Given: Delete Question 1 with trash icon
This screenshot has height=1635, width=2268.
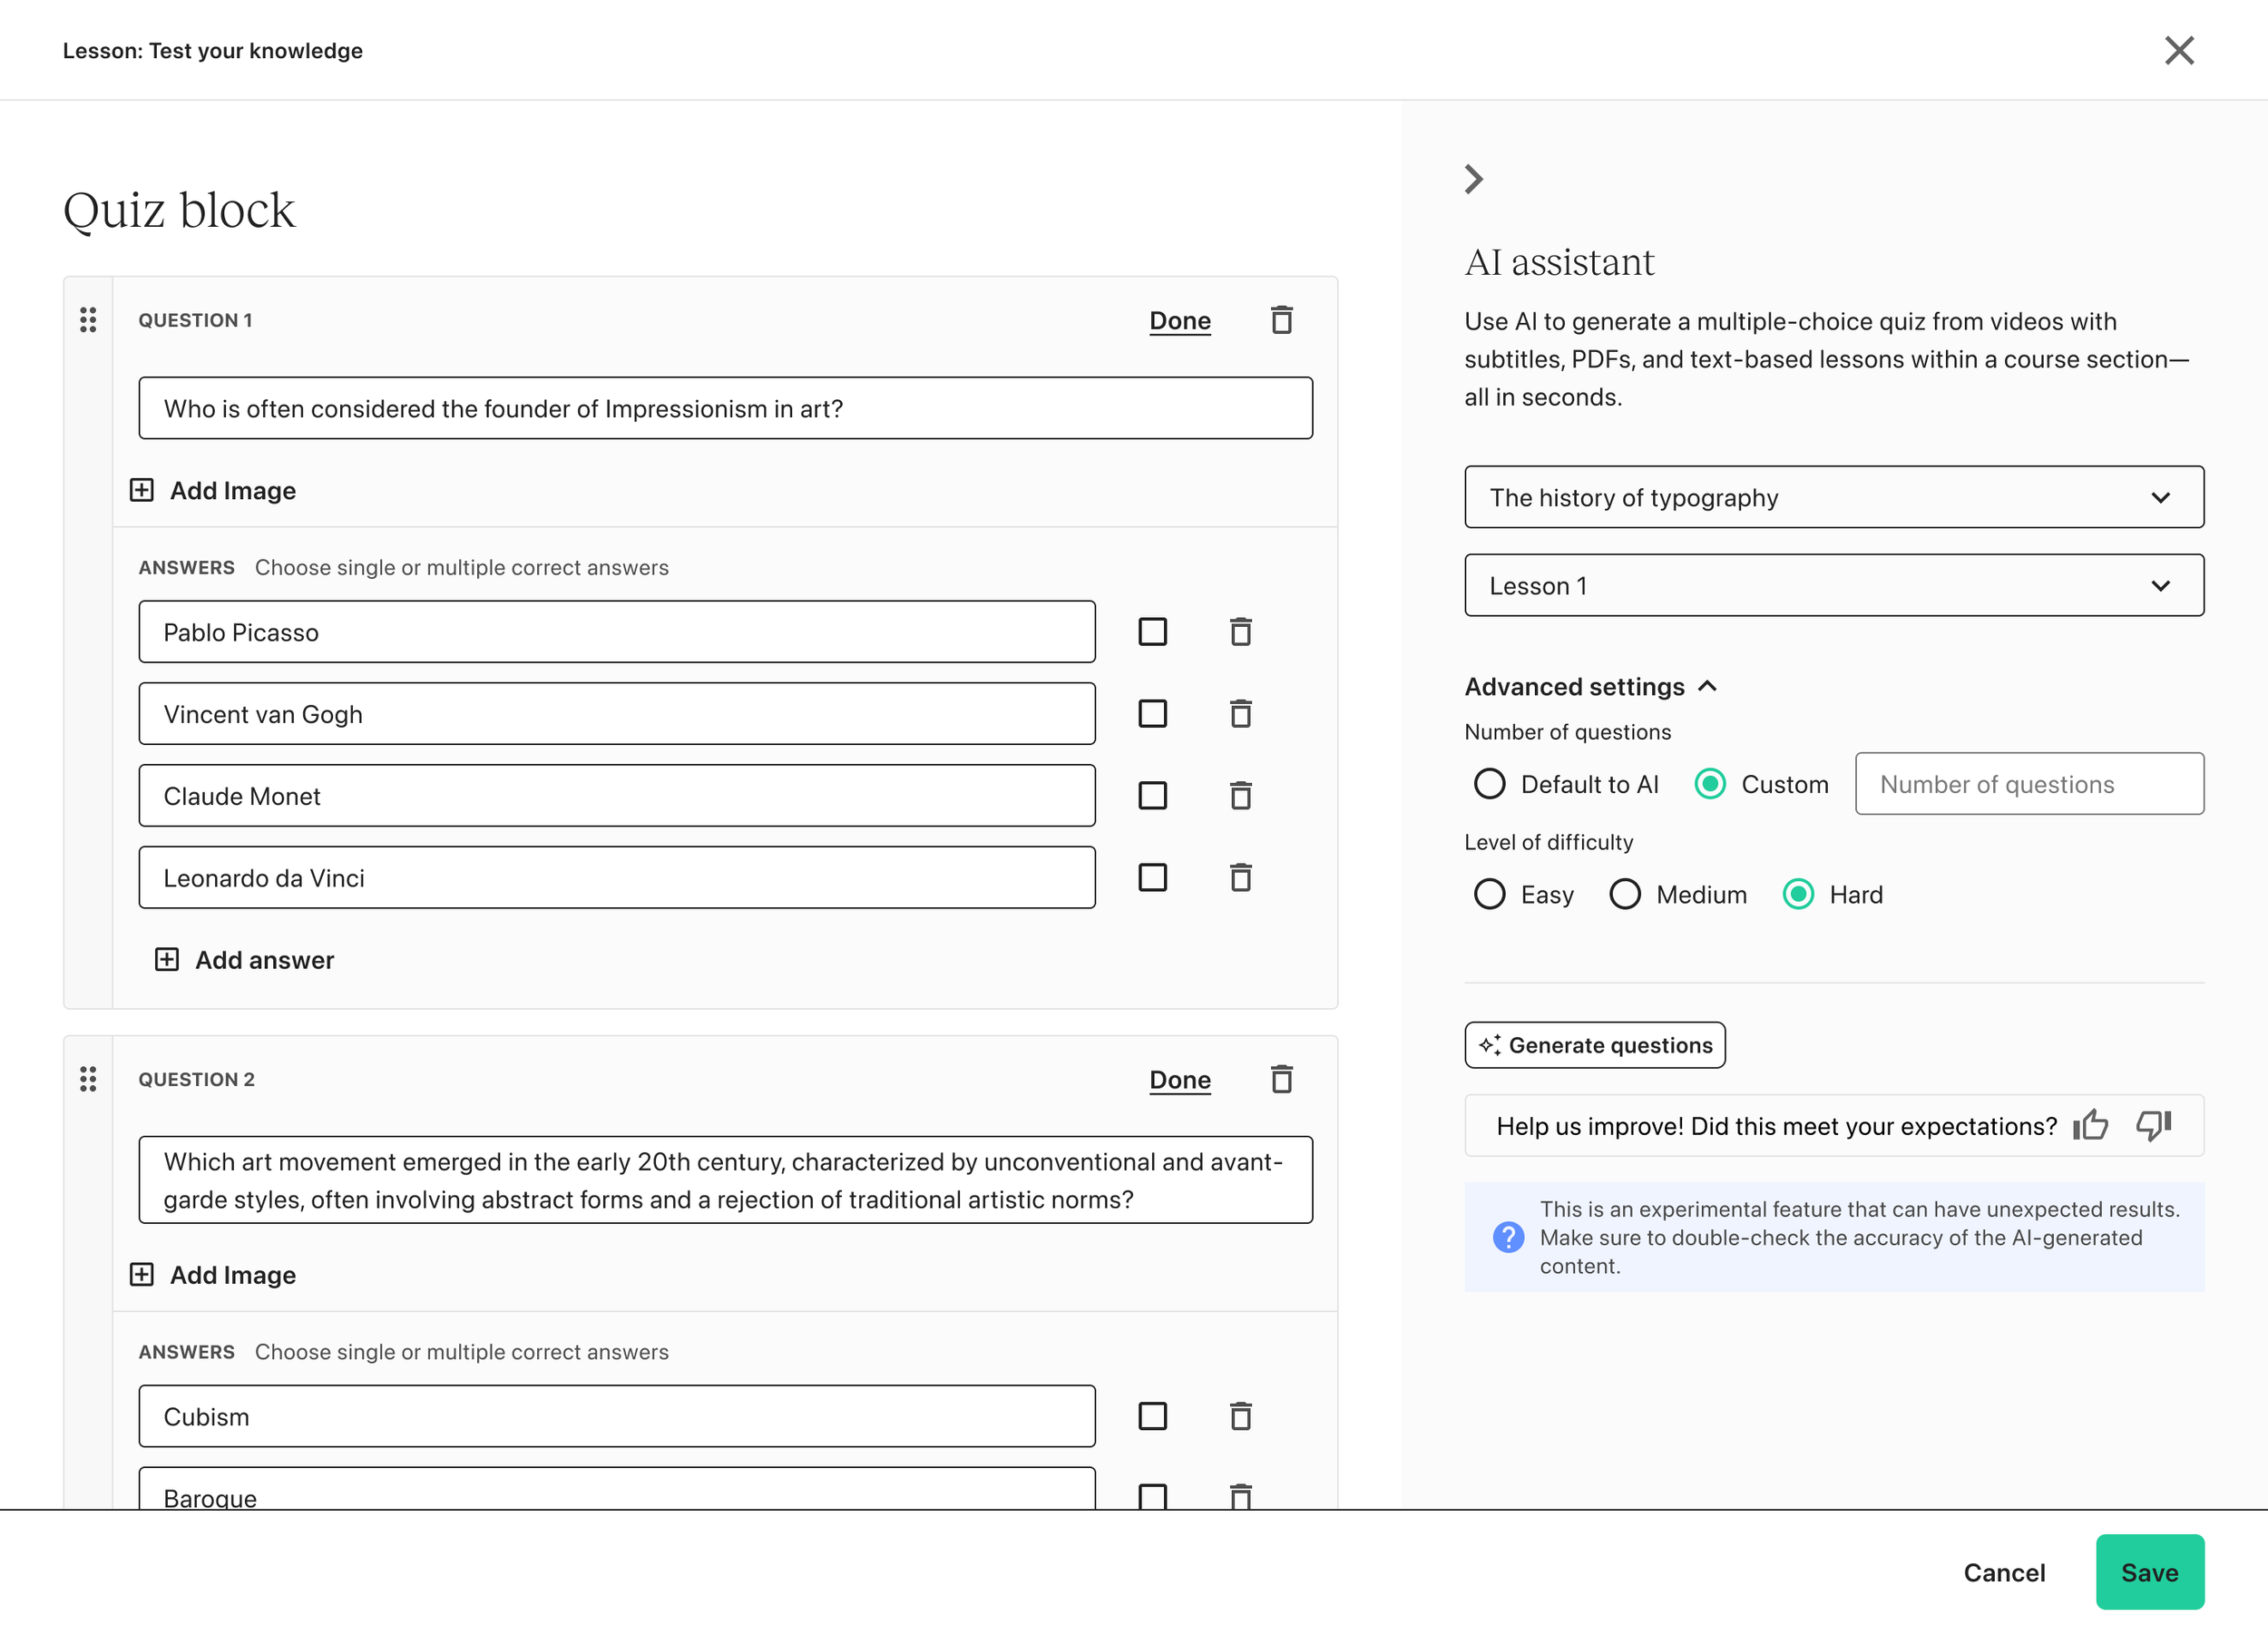Looking at the screenshot, I should pos(1281,320).
